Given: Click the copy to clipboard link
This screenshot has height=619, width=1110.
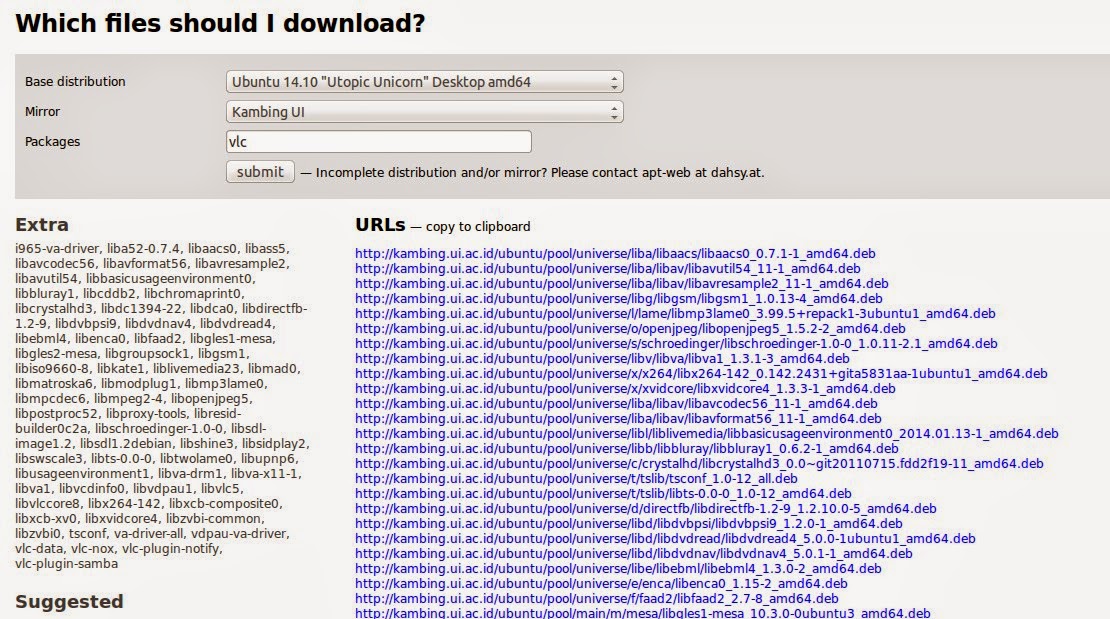Looking at the screenshot, I should click(478, 227).
